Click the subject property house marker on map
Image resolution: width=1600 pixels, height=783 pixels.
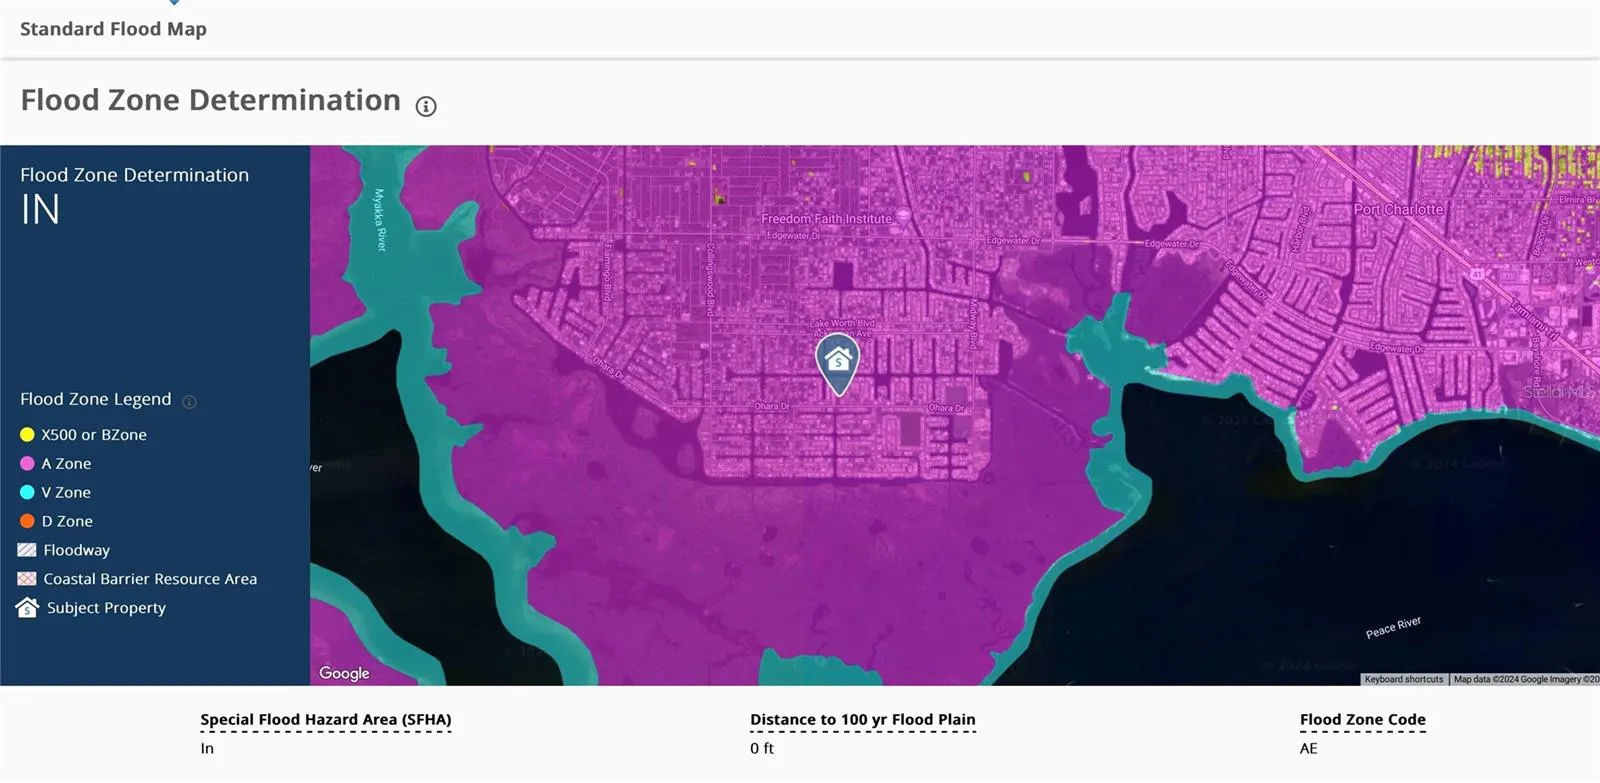tap(838, 361)
